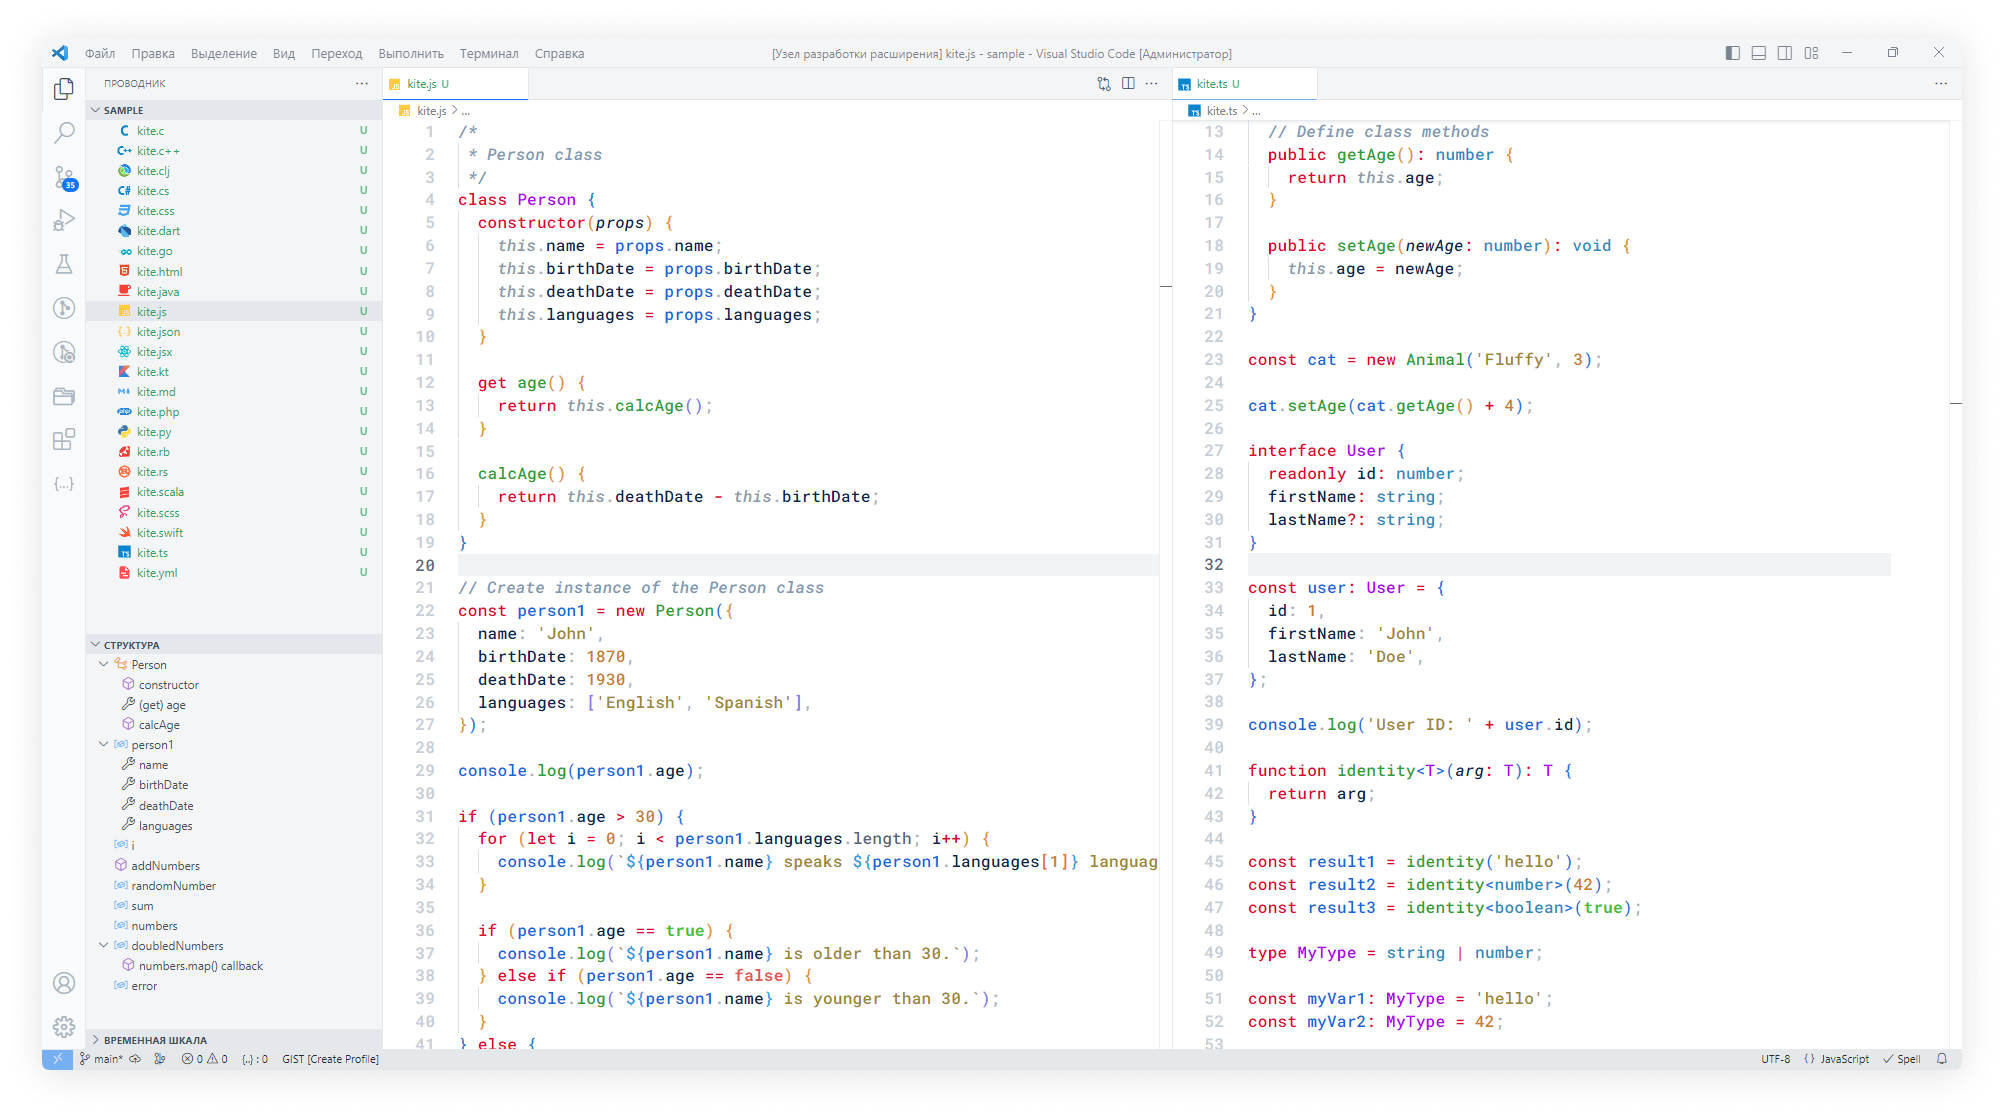
Task: Open Run and Debug view
Action: click(64, 220)
